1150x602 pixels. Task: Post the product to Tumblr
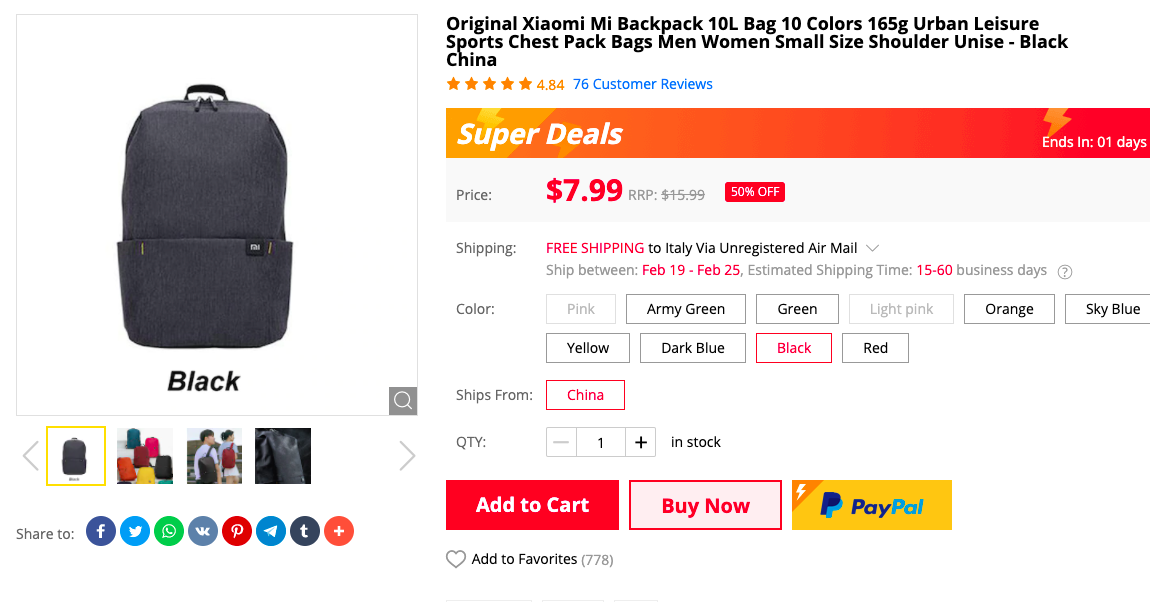click(x=304, y=530)
